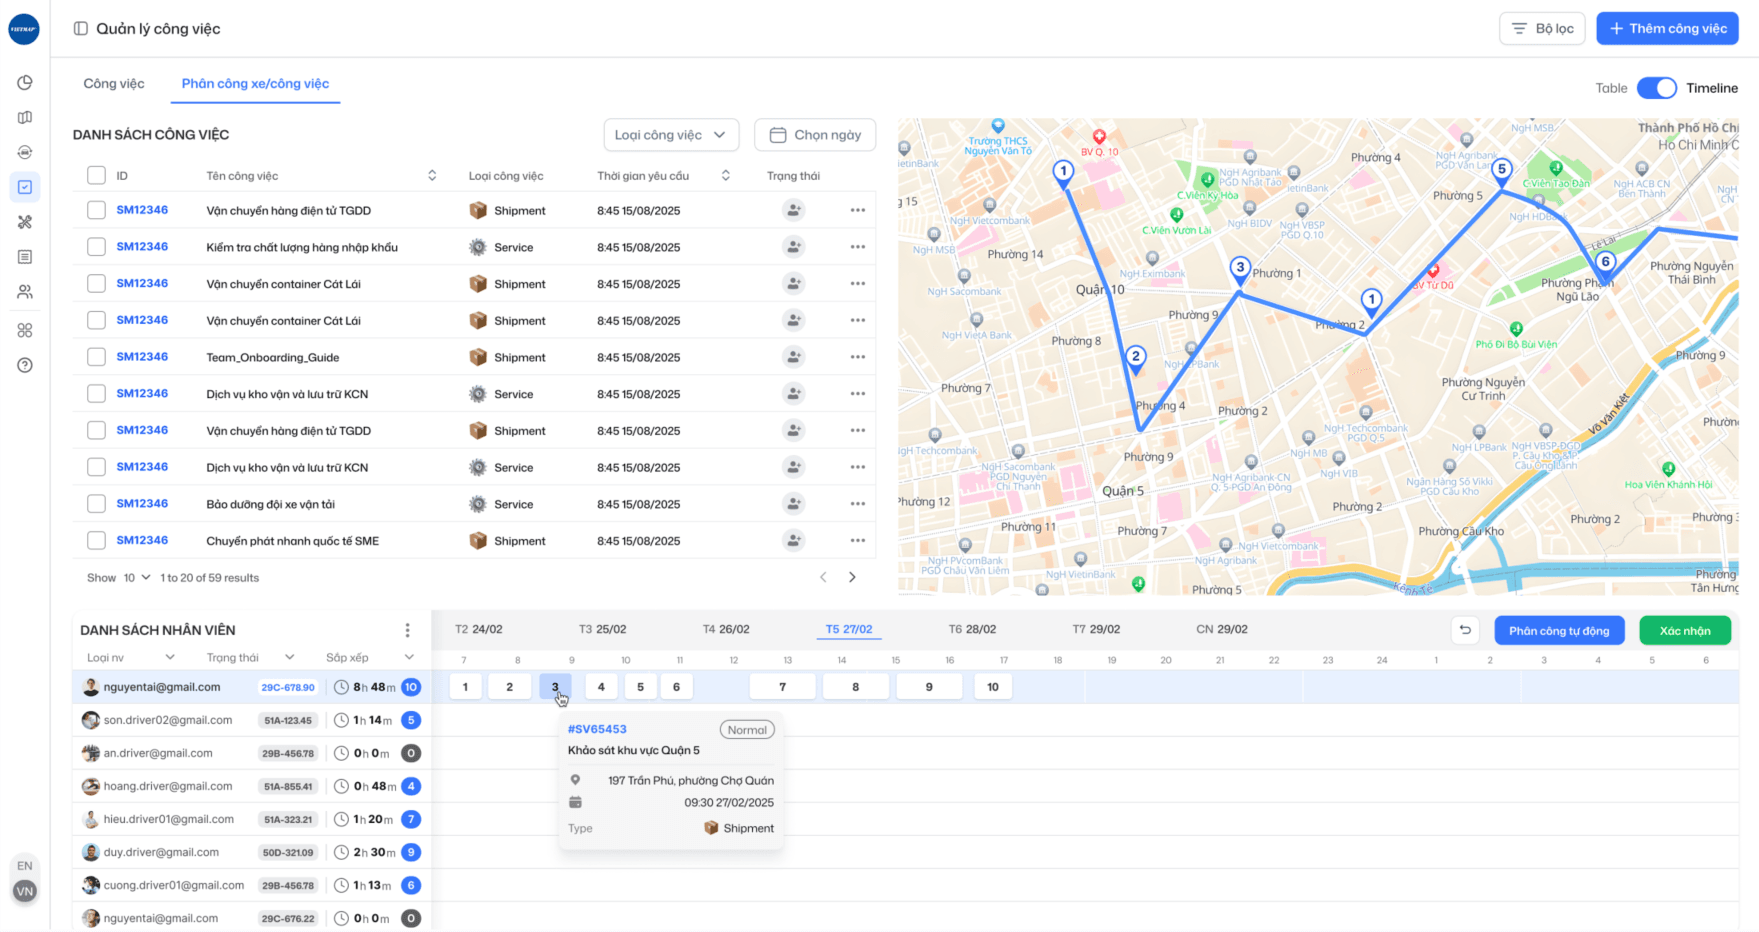Open more options for Team_Onboarding_Guide row
The image size is (1759, 932).
point(858,357)
